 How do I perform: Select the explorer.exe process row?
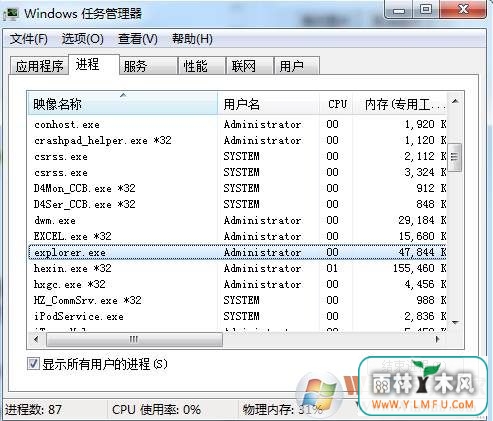(x=237, y=252)
